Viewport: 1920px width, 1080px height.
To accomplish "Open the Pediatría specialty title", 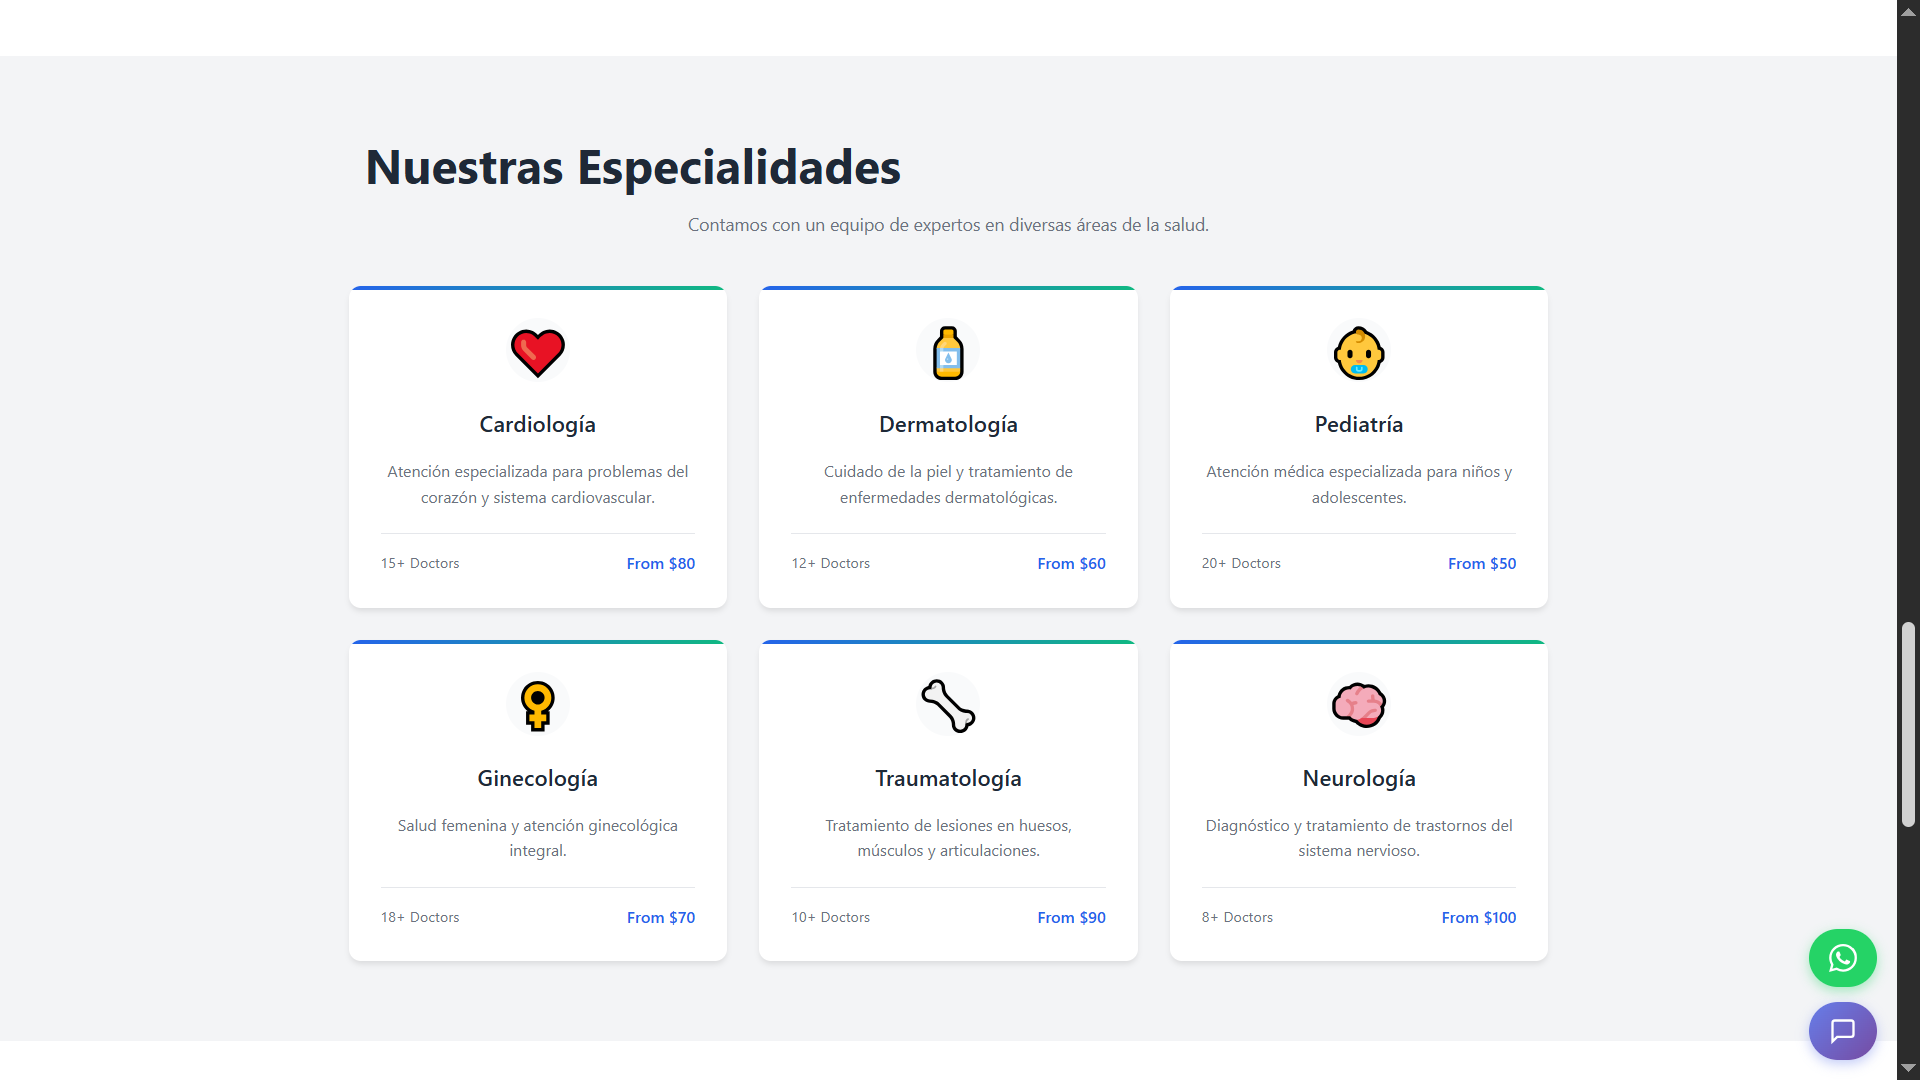I will pos(1358,425).
